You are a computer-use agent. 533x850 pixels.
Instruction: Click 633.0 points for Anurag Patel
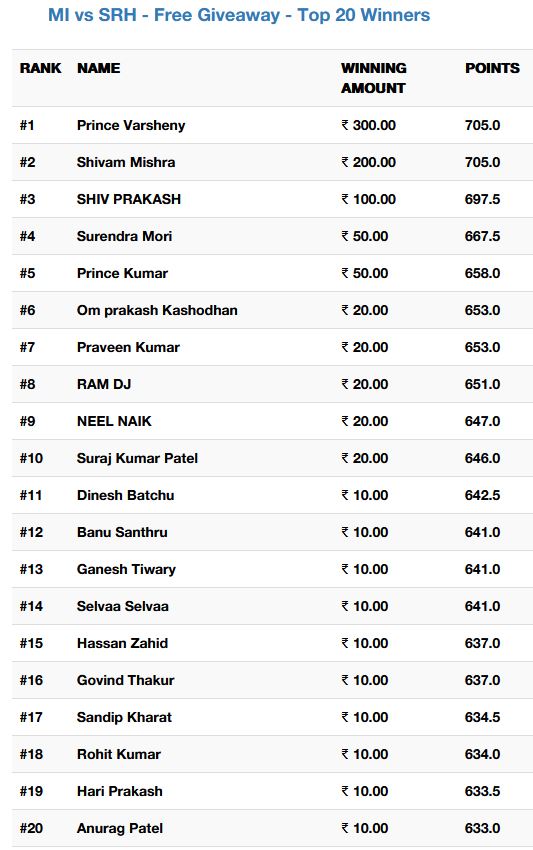tap(482, 828)
